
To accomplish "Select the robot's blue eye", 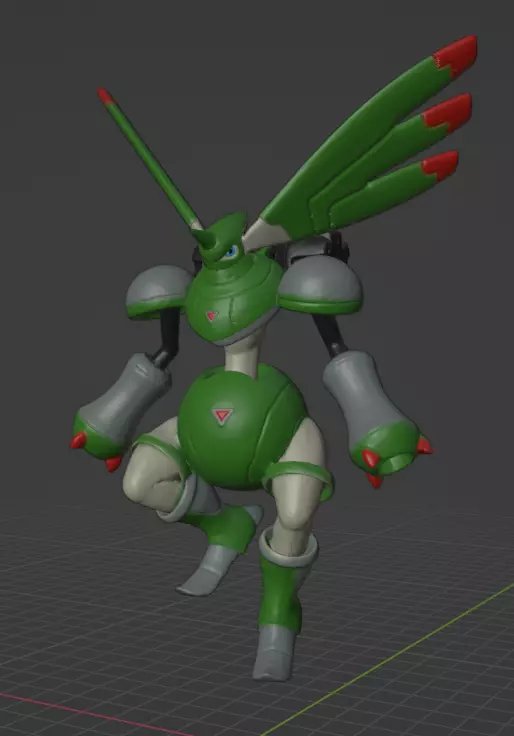I will pyautogui.click(x=231, y=253).
